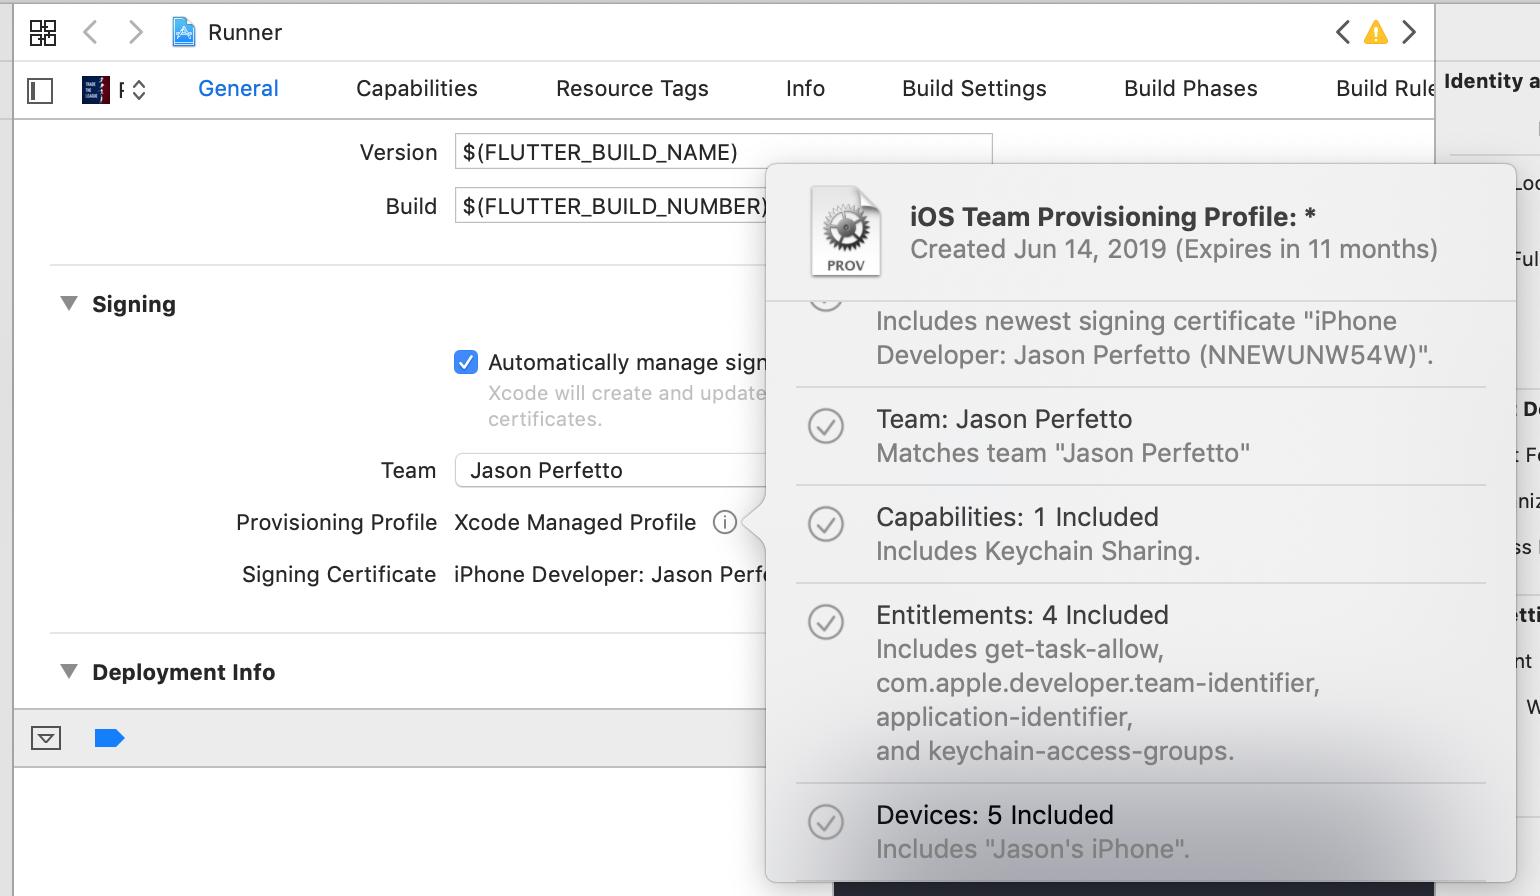The width and height of the screenshot is (1540, 896).
Task: Click the PROV provisioning profile file icon
Action: pyautogui.click(x=846, y=231)
